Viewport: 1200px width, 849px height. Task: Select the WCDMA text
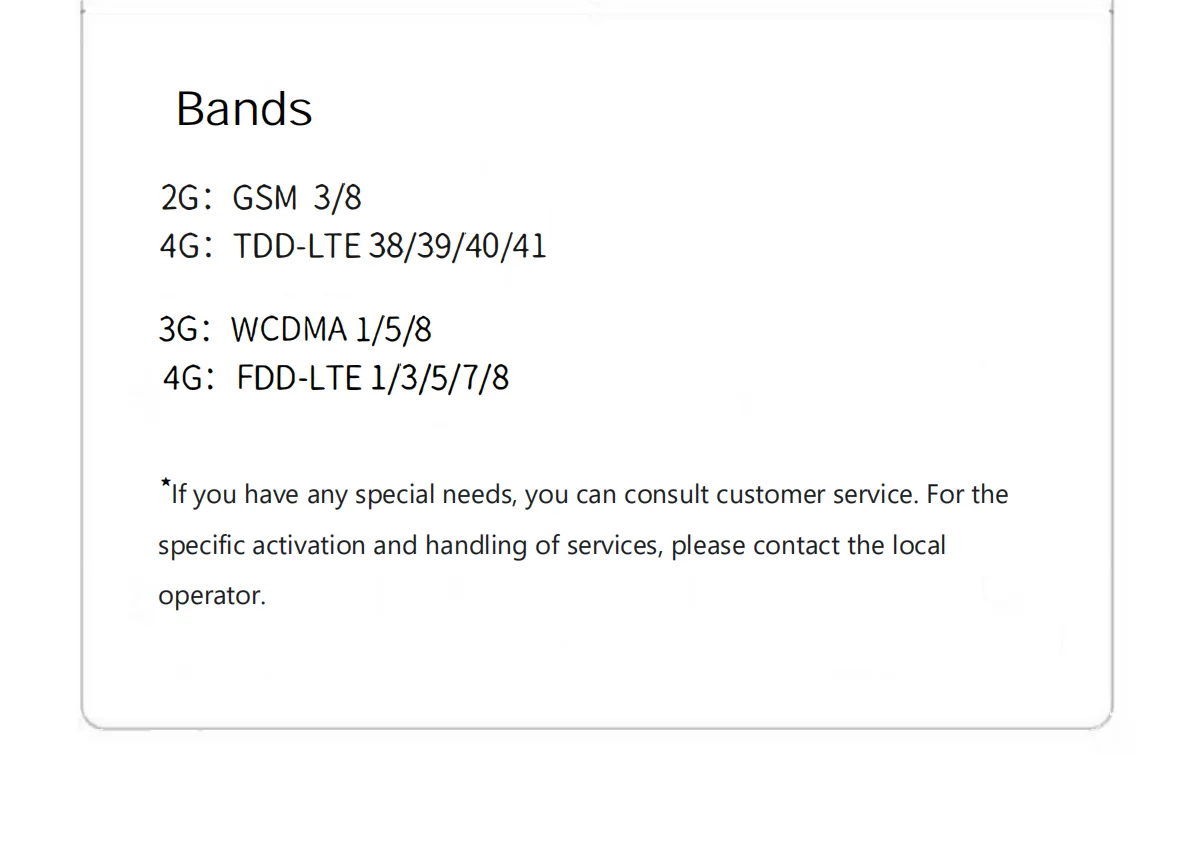pyautogui.click(x=289, y=329)
